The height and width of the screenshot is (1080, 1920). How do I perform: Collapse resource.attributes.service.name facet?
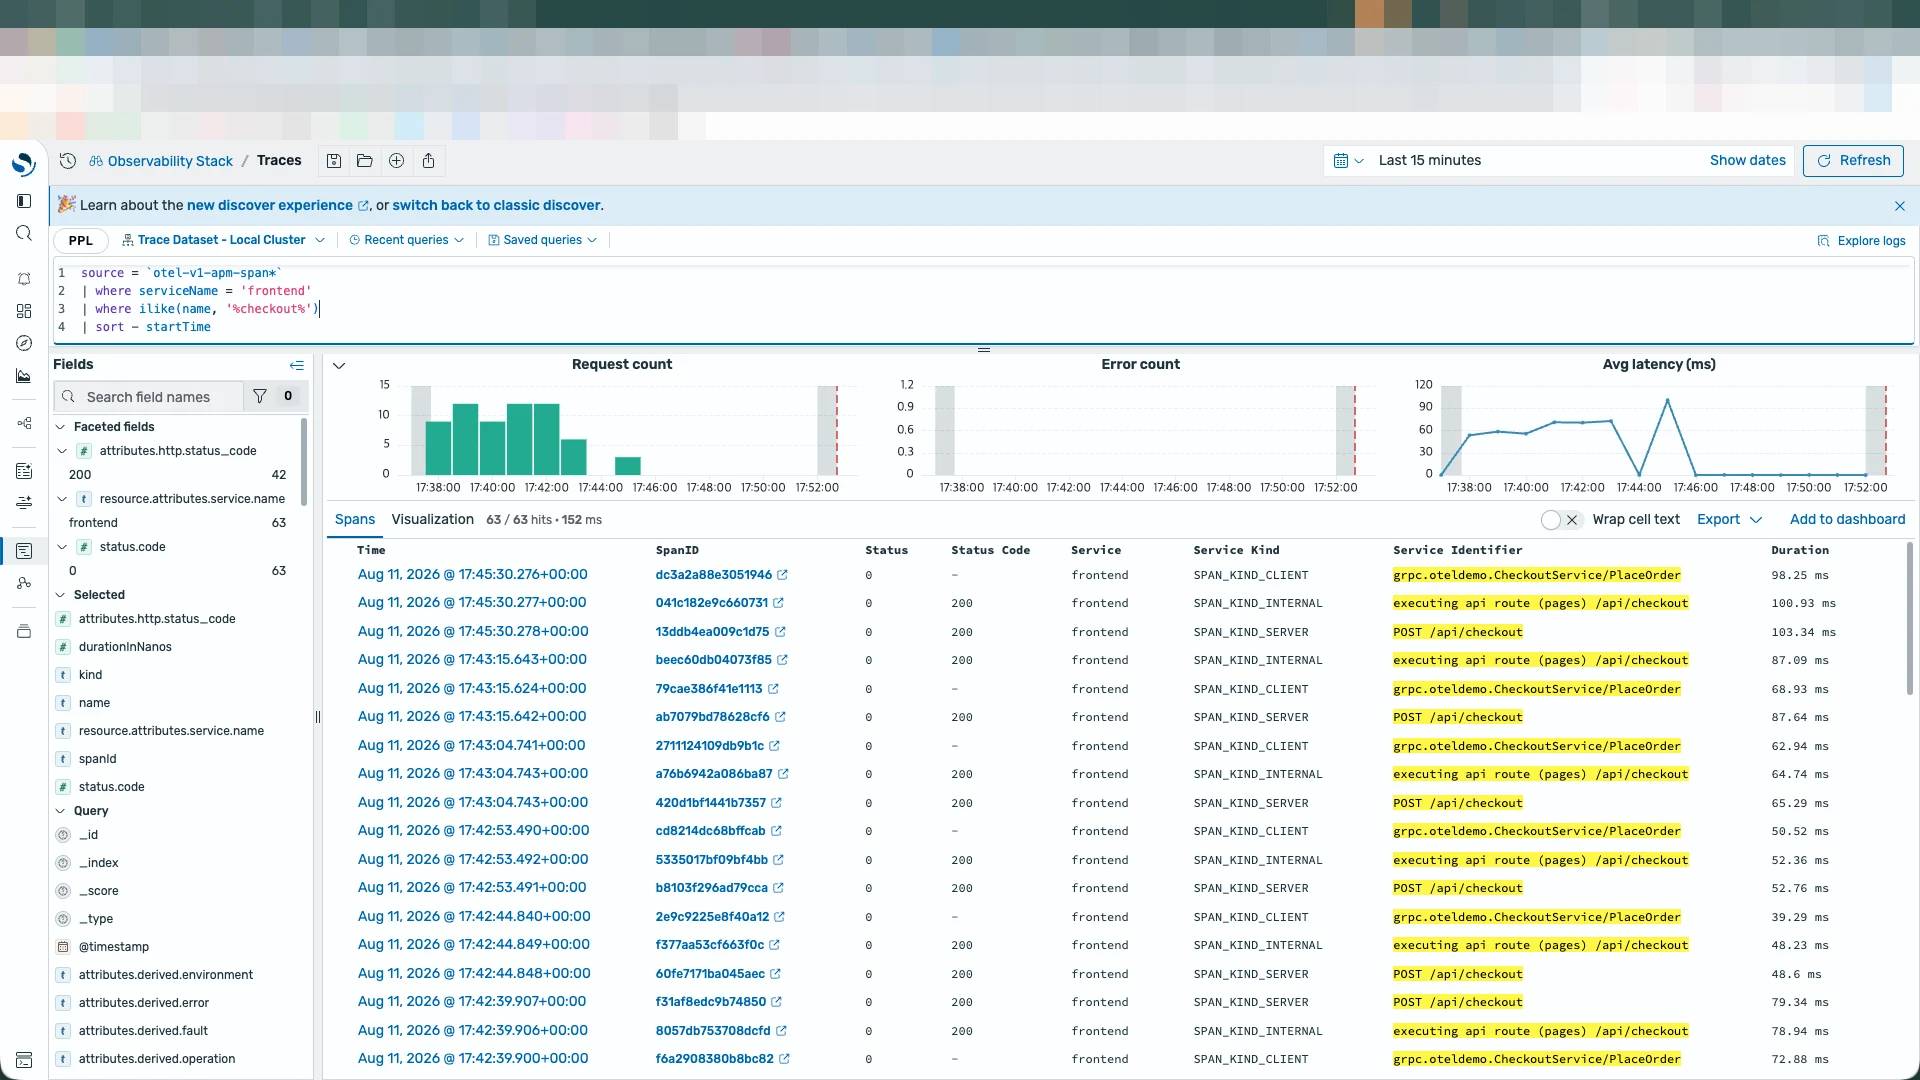tap(62, 499)
